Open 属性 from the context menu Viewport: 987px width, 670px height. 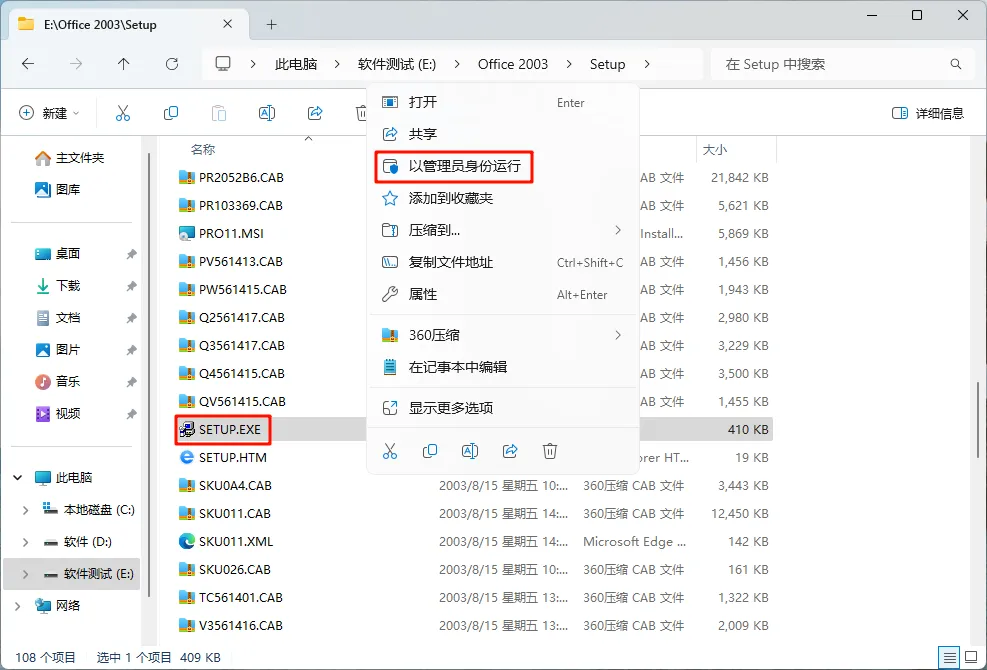(503, 295)
